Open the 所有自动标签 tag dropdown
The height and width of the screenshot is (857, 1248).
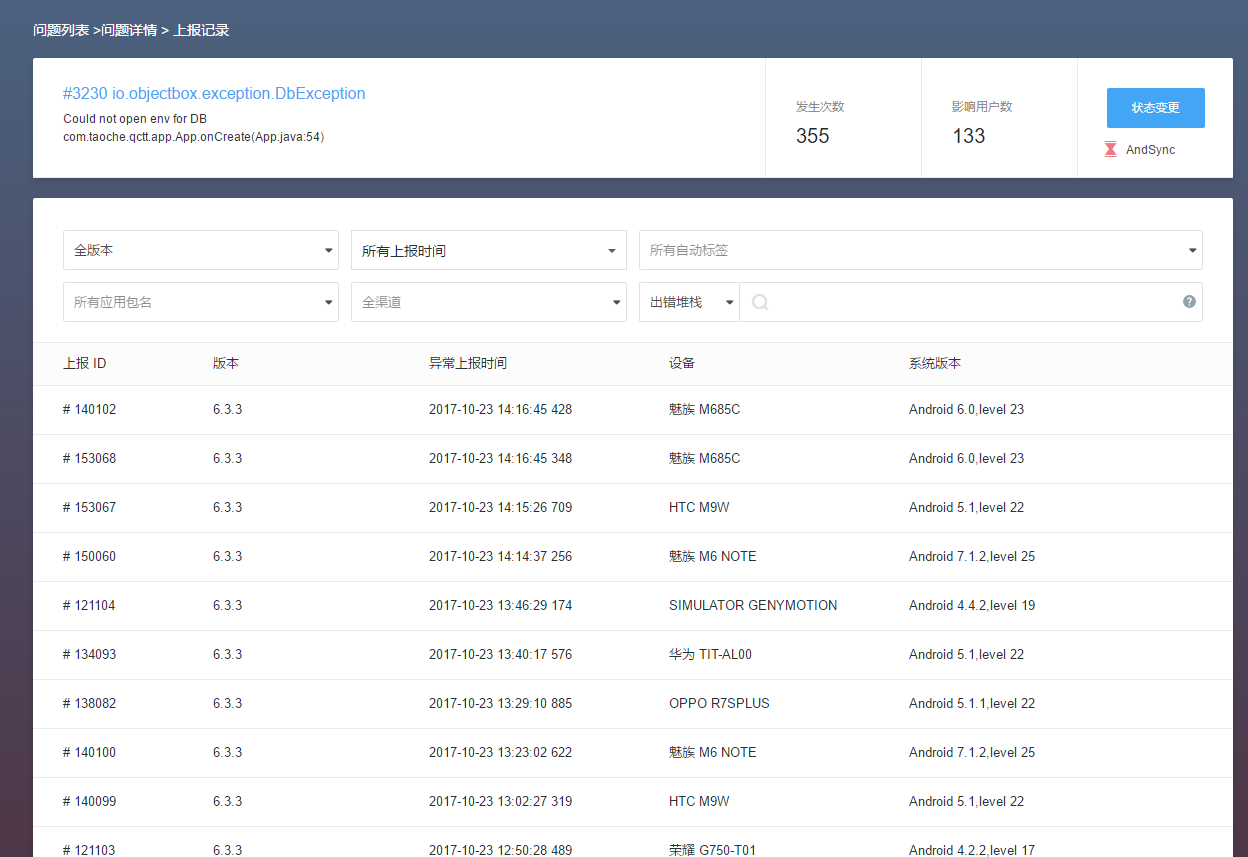point(921,250)
